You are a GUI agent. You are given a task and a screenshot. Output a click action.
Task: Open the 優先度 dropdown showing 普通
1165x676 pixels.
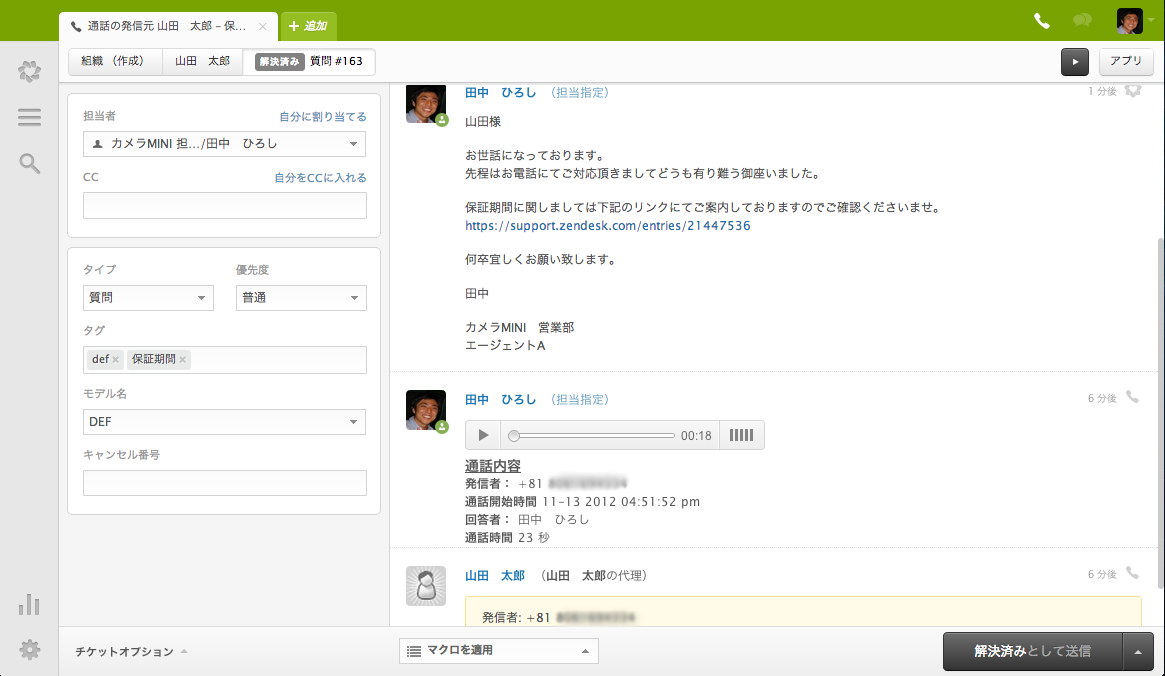pos(301,297)
